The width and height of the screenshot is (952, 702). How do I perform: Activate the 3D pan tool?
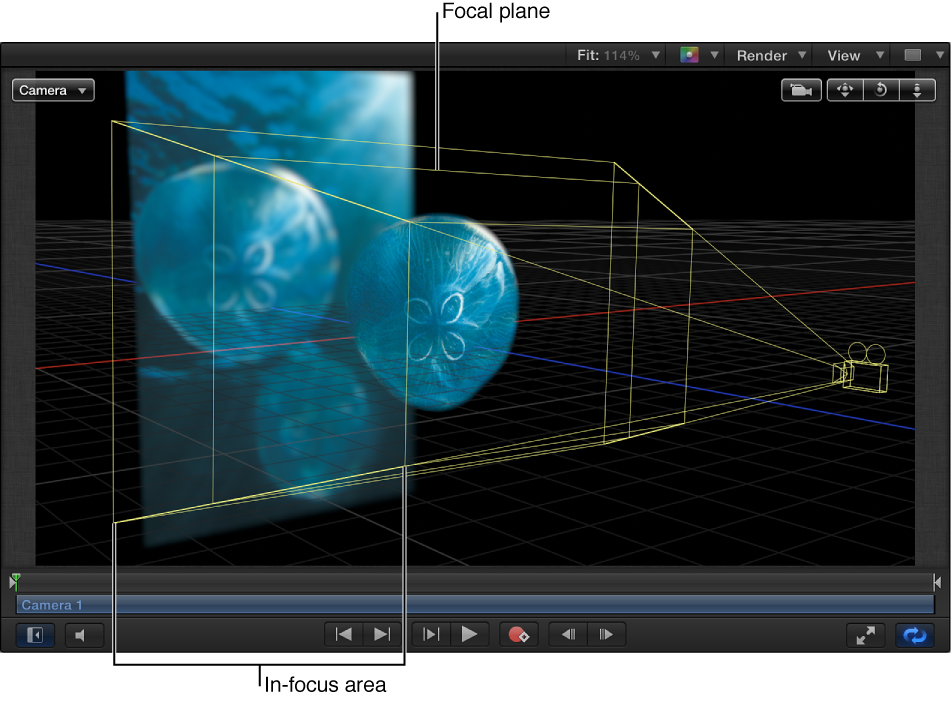[844, 90]
